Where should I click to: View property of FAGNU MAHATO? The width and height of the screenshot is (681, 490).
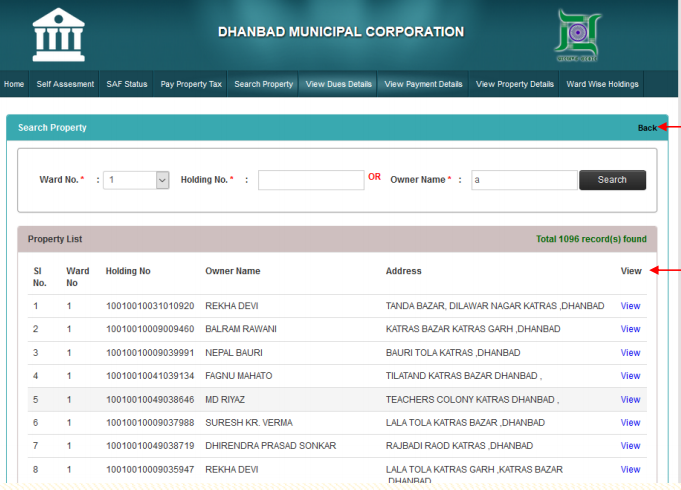pos(630,376)
